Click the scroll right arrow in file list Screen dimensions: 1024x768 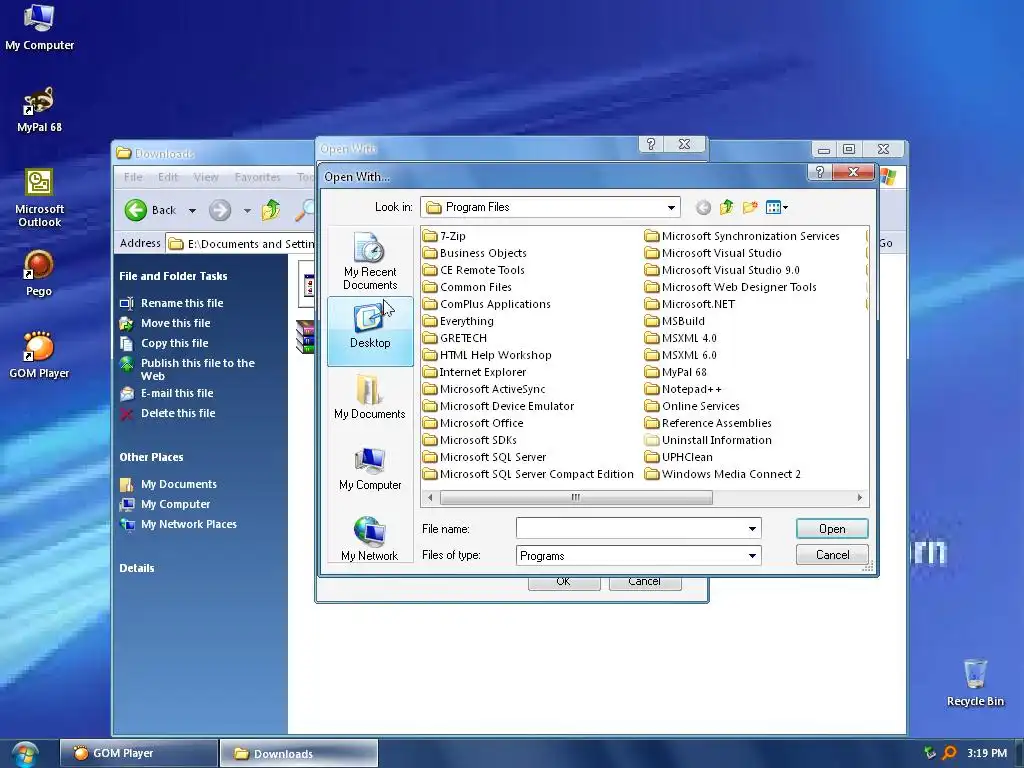click(859, 498)
